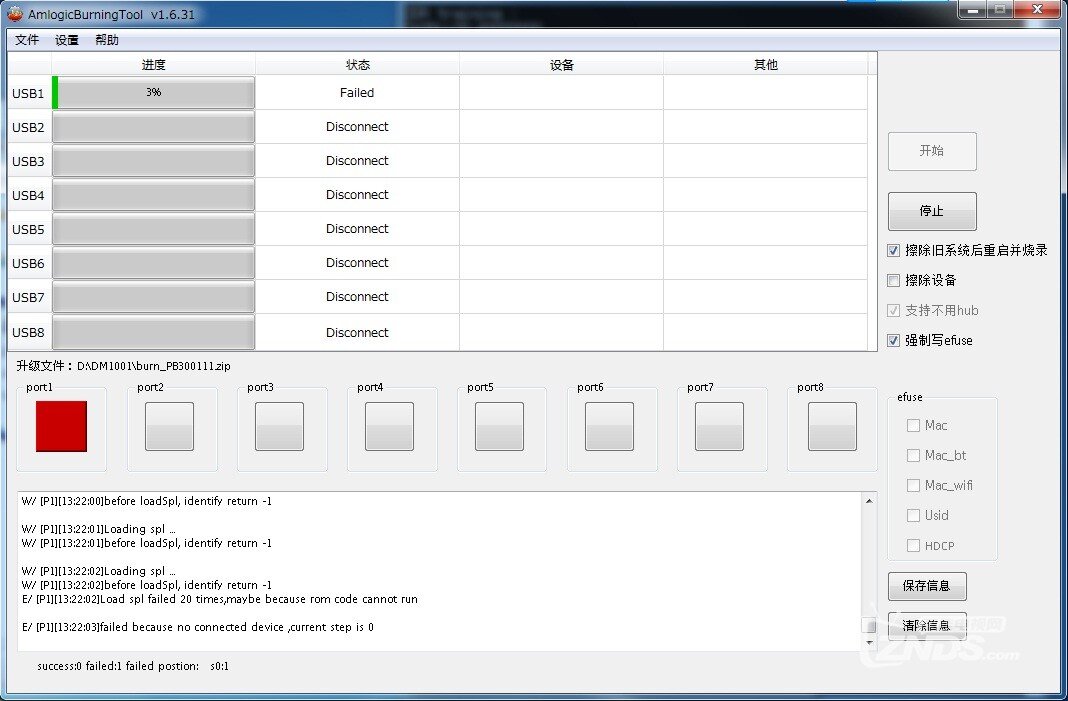Click log scrollbar down arrow

point(869,642)
